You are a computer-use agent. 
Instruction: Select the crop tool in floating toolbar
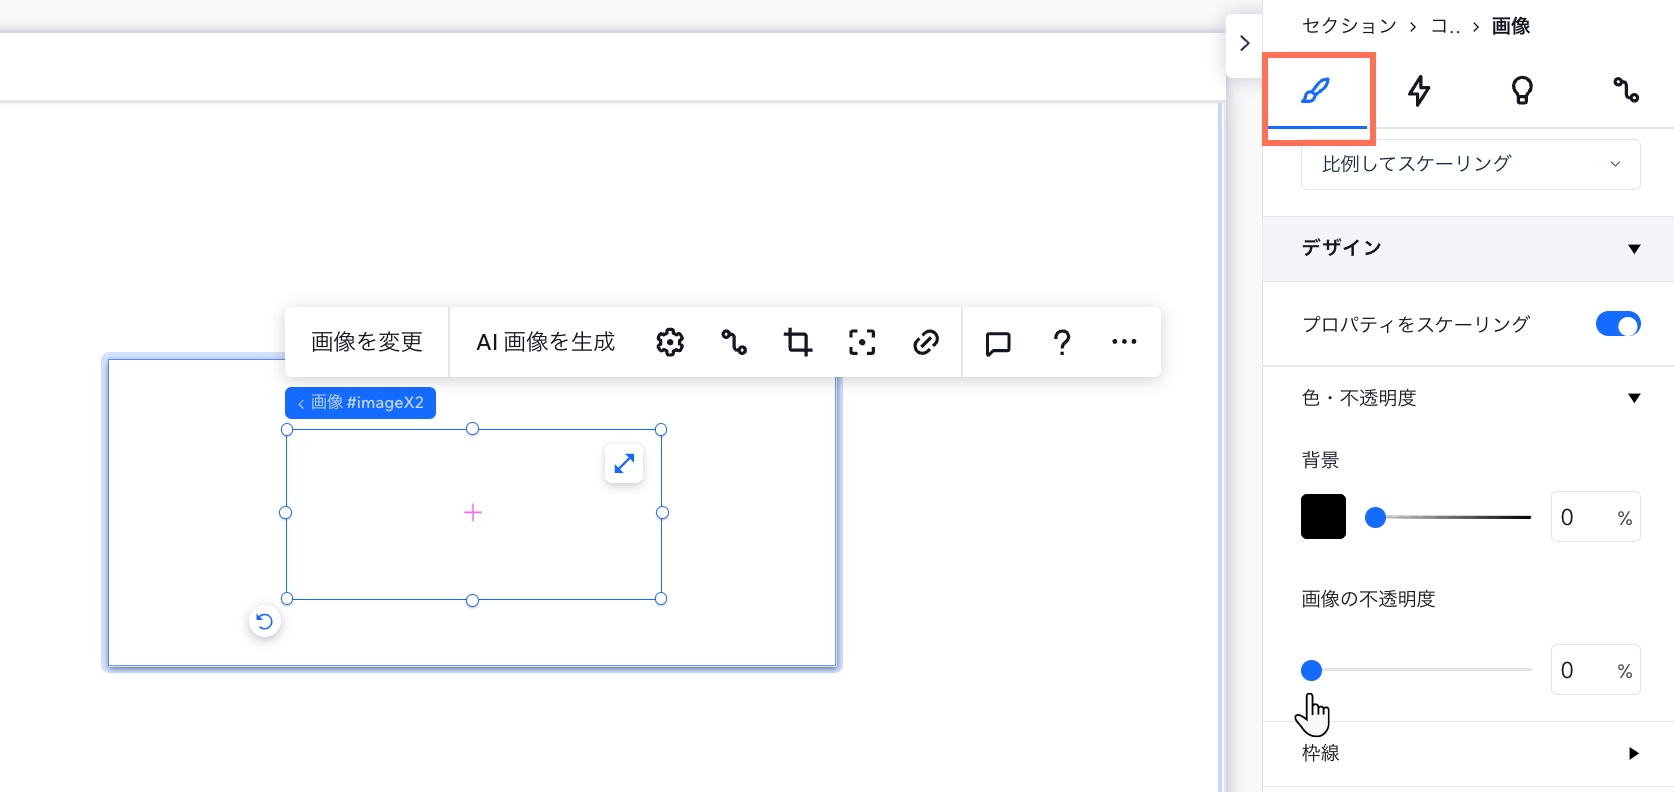coord(798,342)
